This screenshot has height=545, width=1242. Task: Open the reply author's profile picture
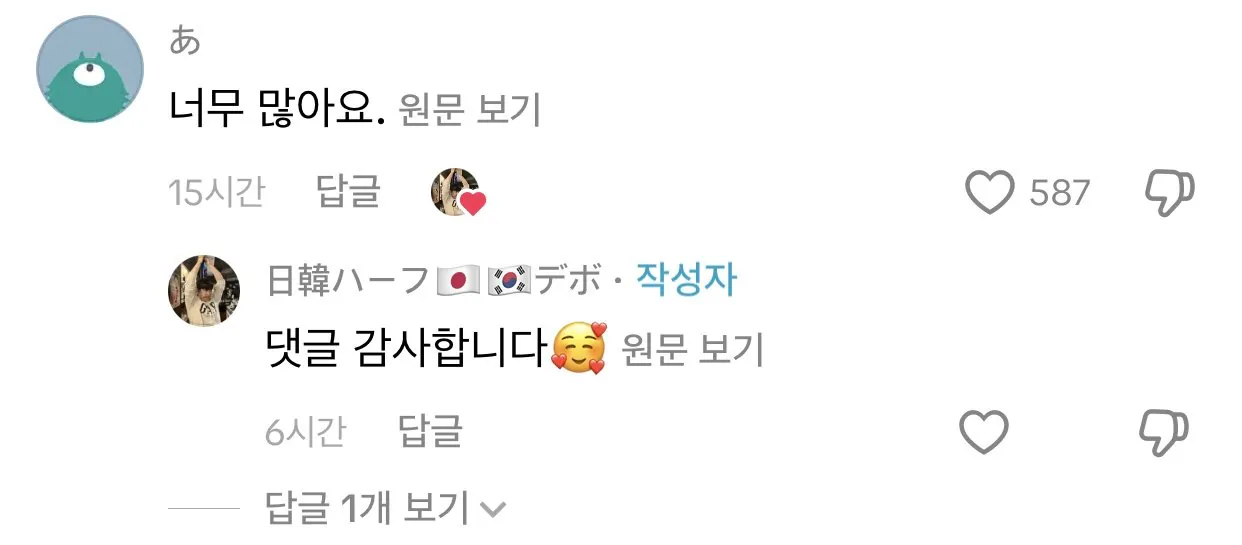tap(203, 290)
